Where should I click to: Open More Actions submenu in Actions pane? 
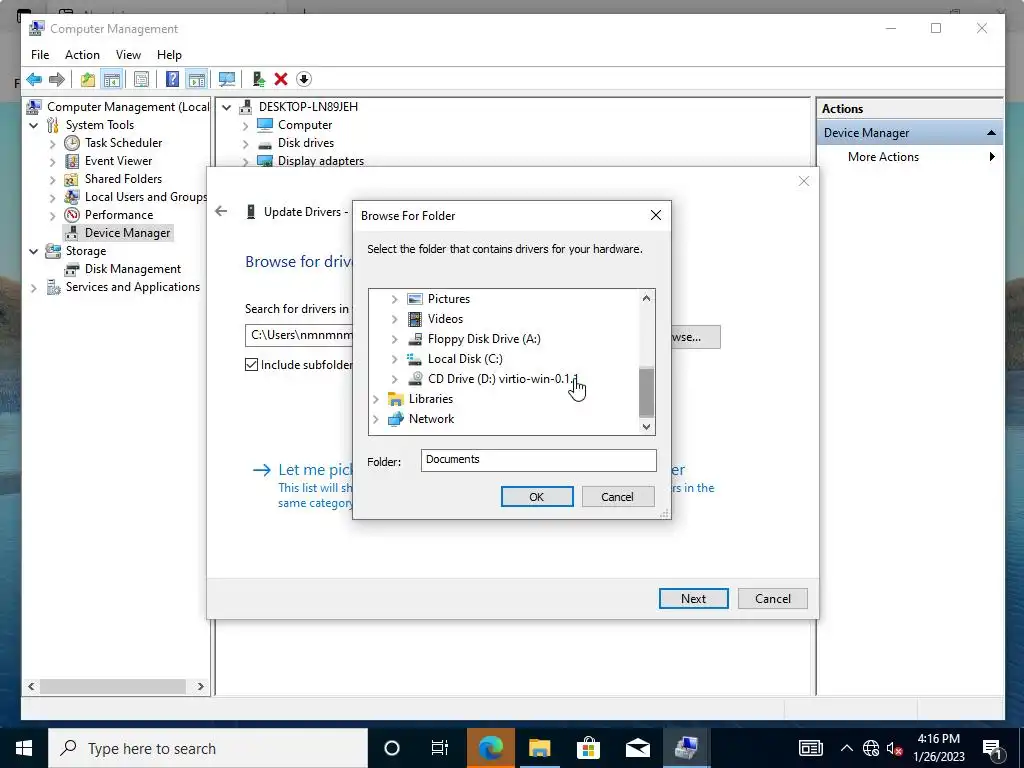[910, 157]
